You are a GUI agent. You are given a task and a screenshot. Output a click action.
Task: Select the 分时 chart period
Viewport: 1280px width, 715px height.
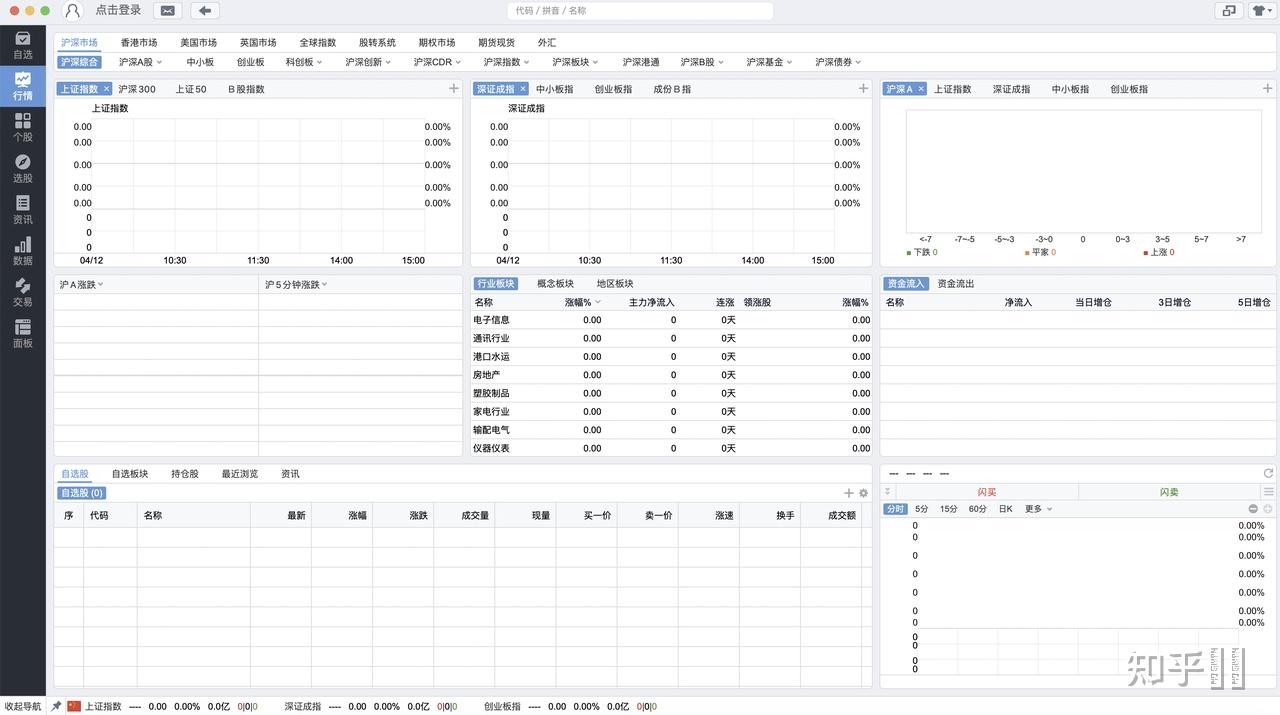[895, 509]
